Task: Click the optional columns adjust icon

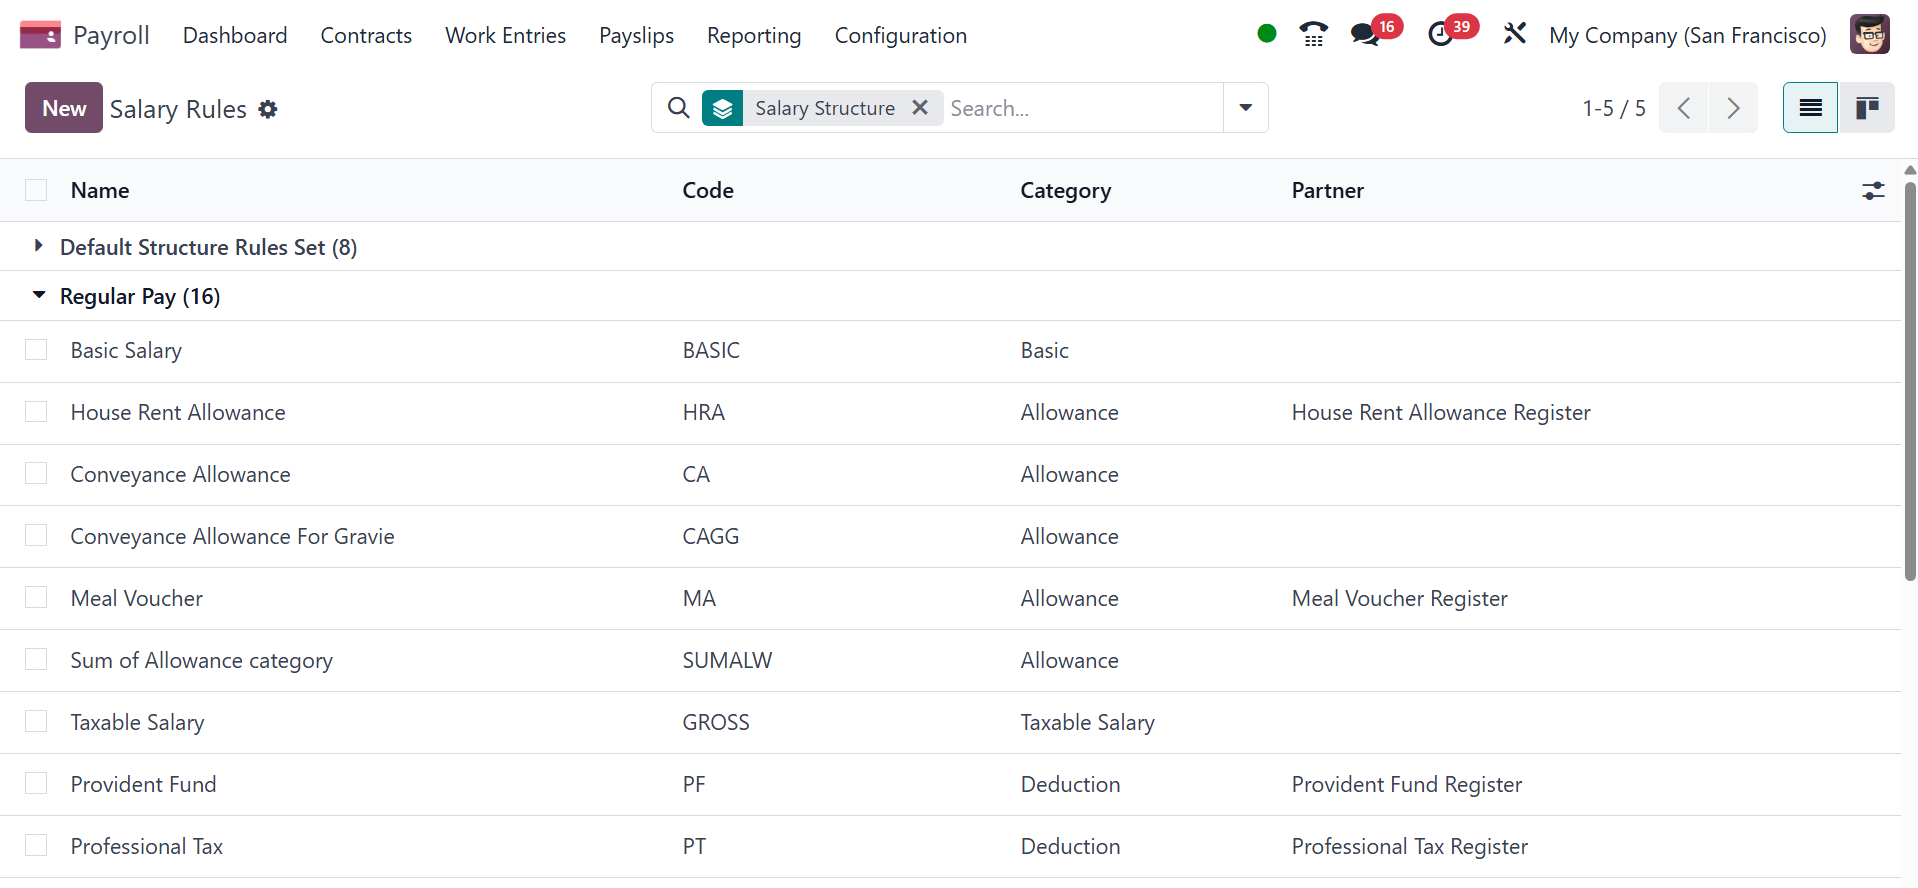Action: click(x=1873, y=191)
